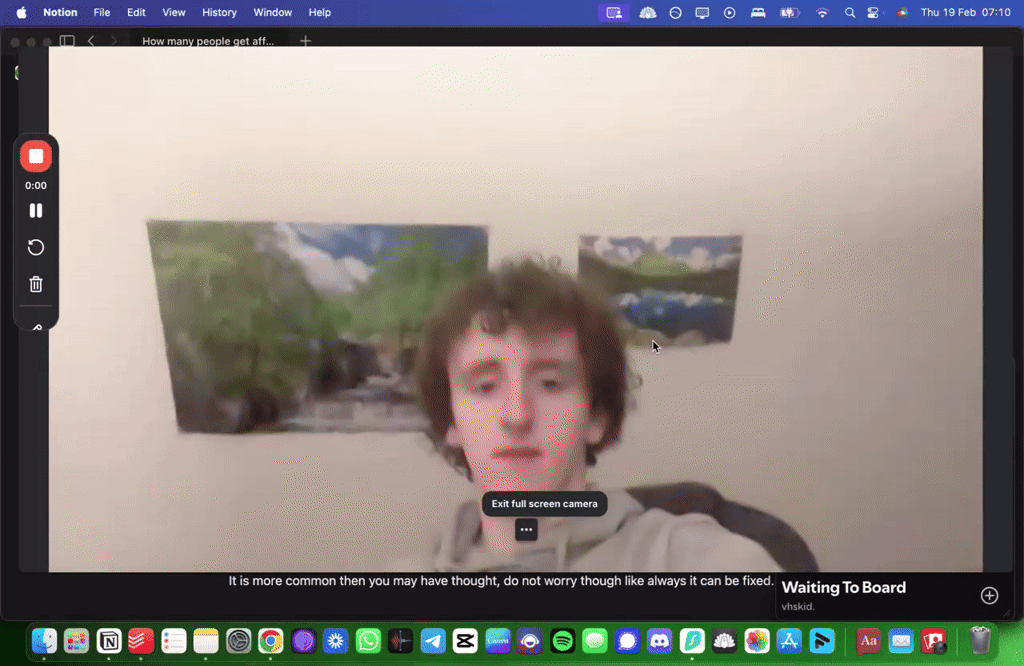The width and height of the screenshot is (1024, 666).
Task: Open Telegram from the dock
Action: pyautogui.click(x=433, y=641)
